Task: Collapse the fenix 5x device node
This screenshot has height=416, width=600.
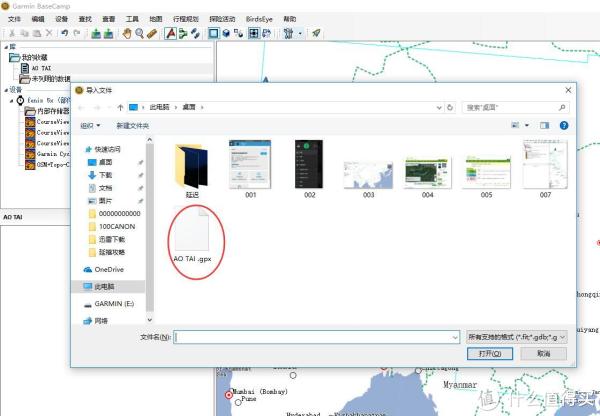Action: (12, 101)
